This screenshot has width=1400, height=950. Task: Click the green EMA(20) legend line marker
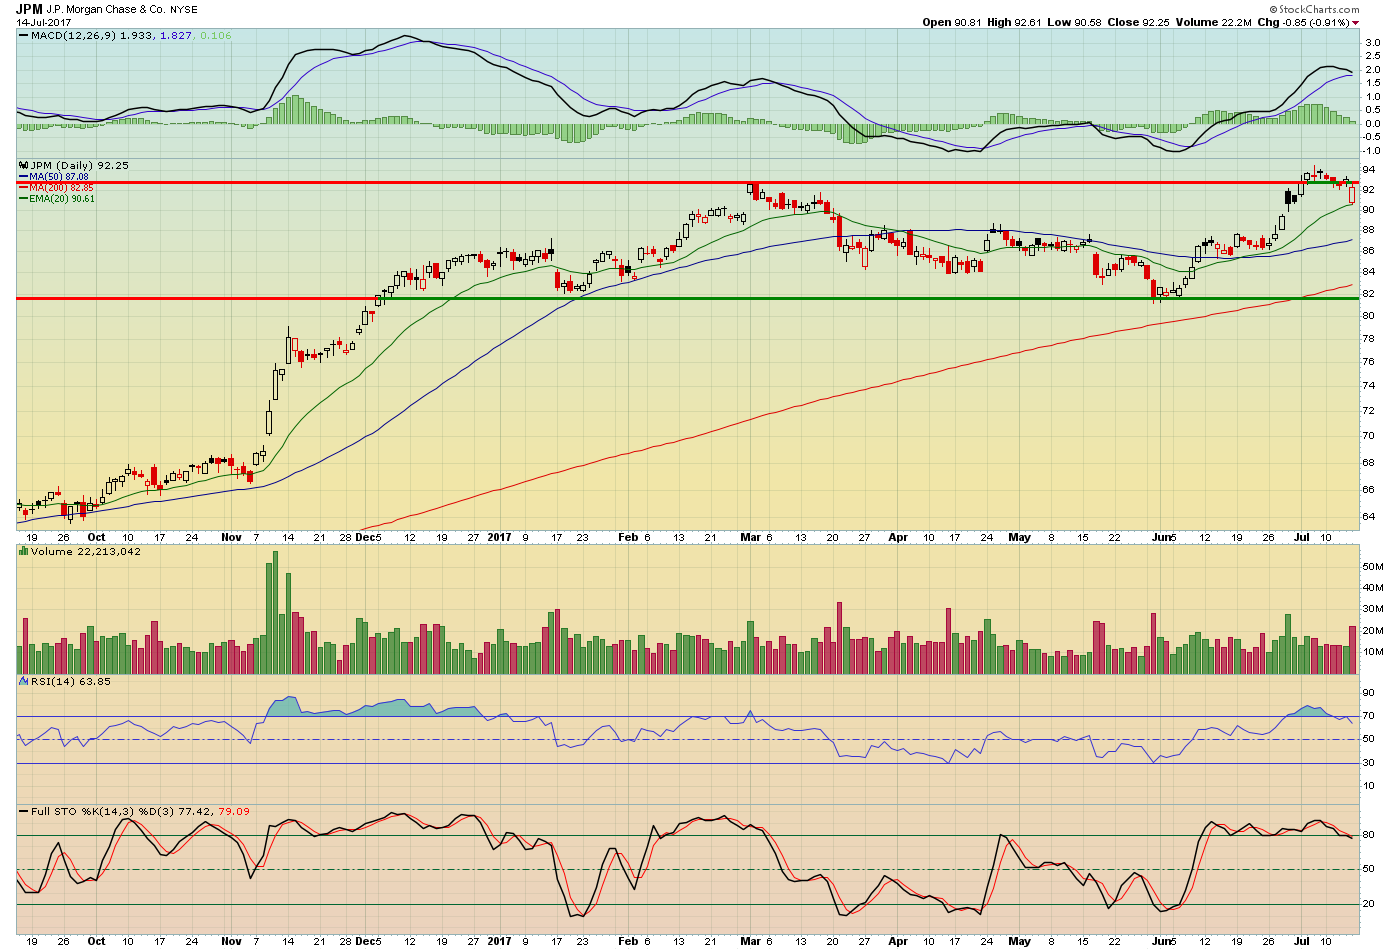point(23,198)
